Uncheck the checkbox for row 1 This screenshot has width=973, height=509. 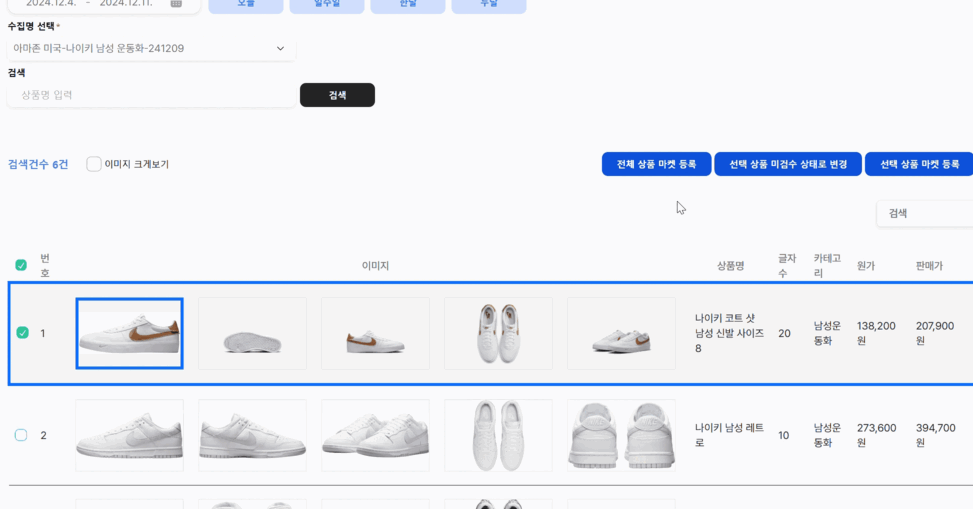tap(22, 333)
